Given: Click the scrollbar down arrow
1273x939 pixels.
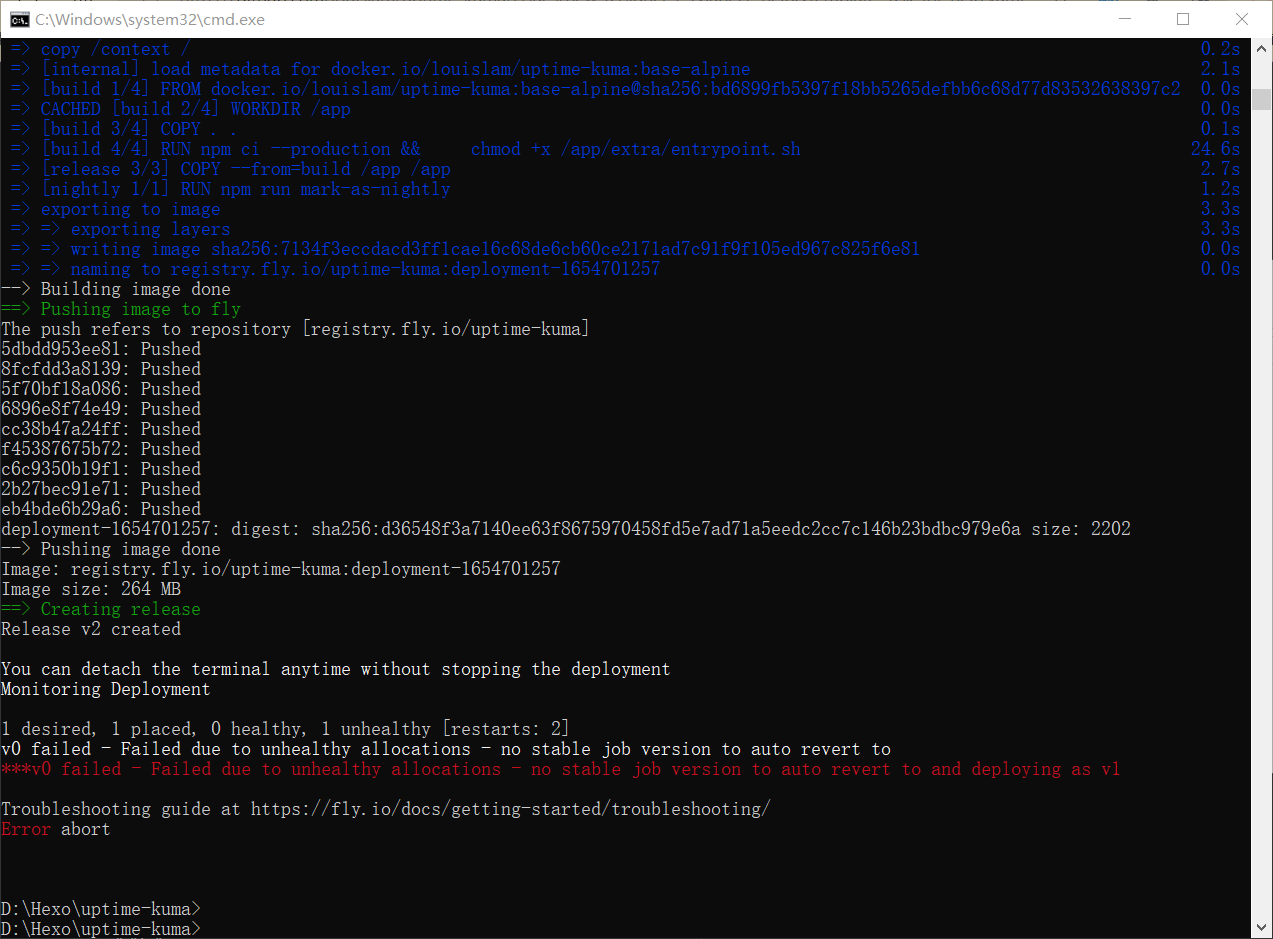Looking at the screenshot, I should pyautogui.click(x=1261, y=929).
